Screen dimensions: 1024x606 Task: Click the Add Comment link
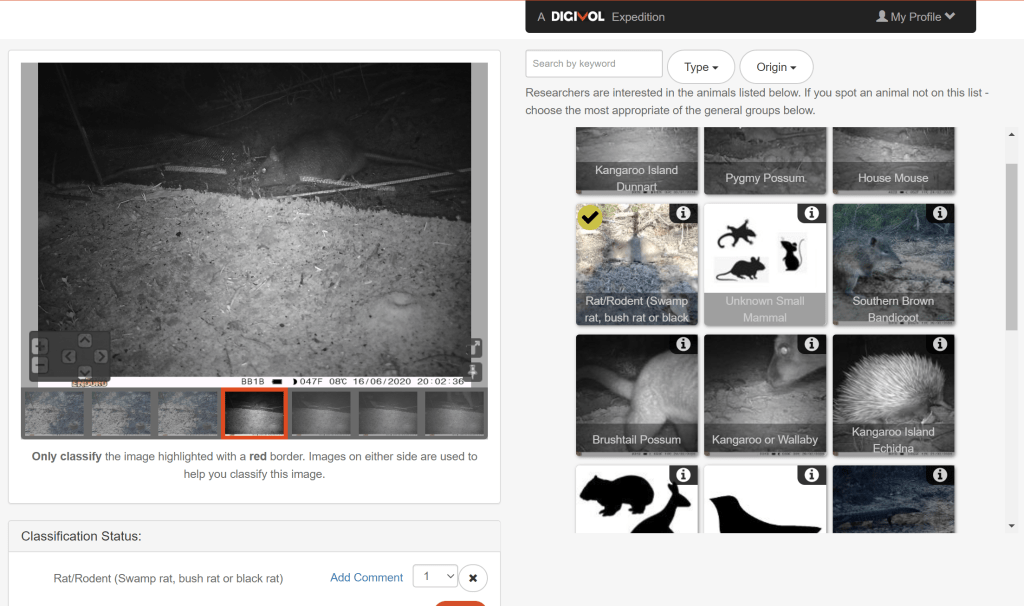[x=366, y=577]
